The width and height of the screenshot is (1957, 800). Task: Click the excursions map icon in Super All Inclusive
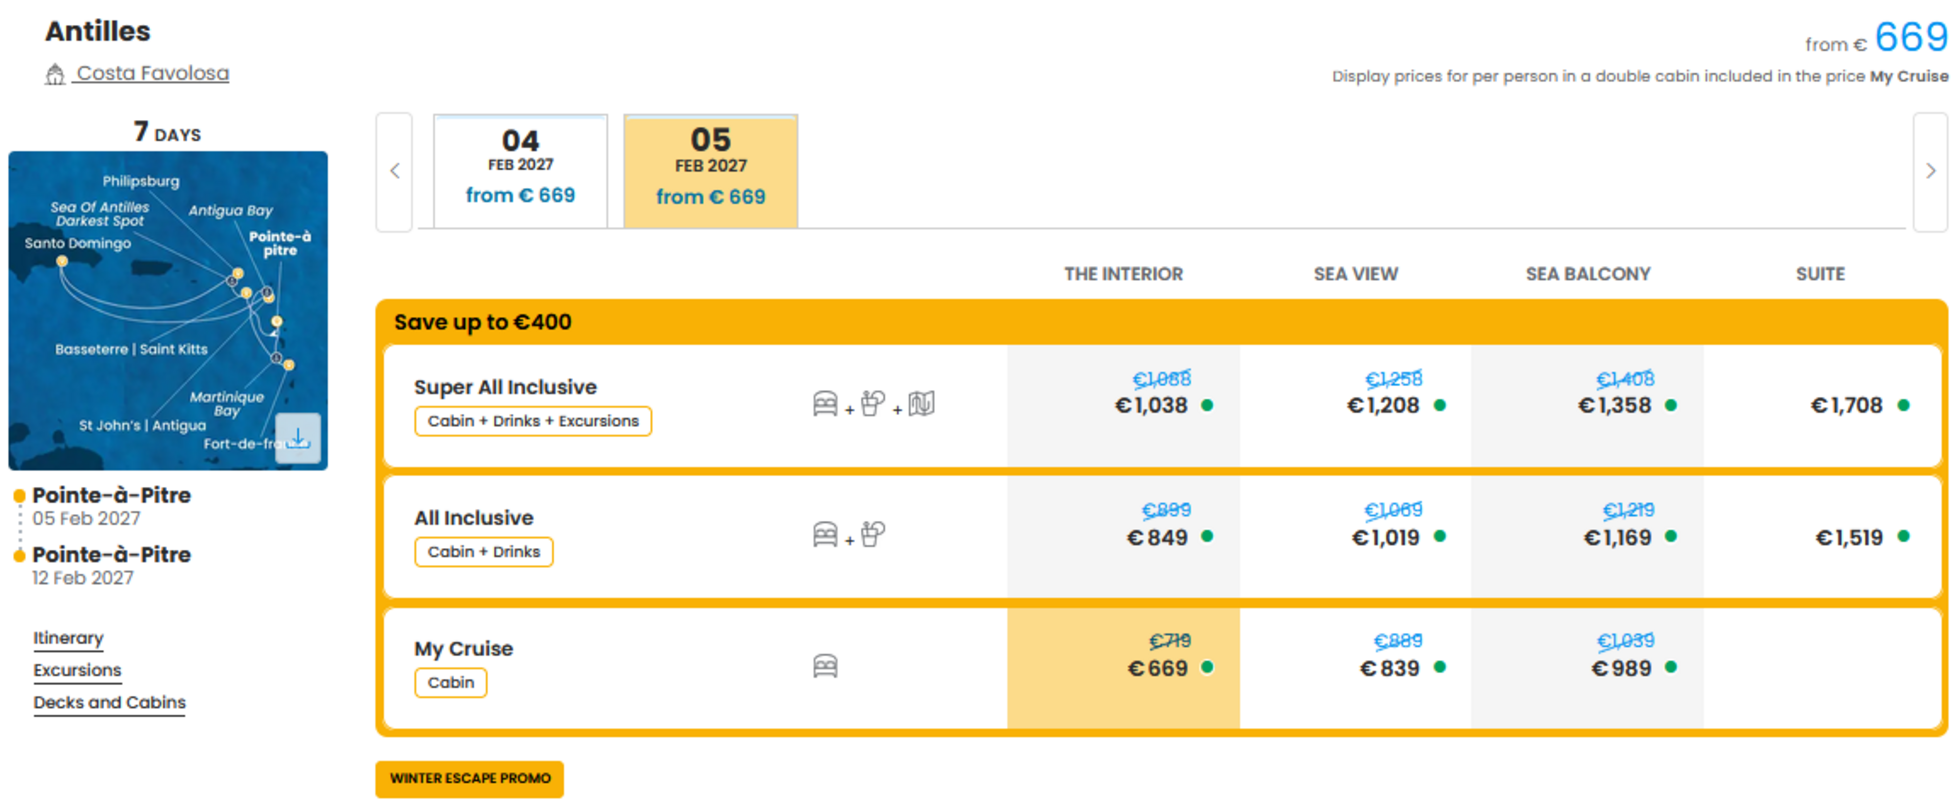[x=921, y=404]
